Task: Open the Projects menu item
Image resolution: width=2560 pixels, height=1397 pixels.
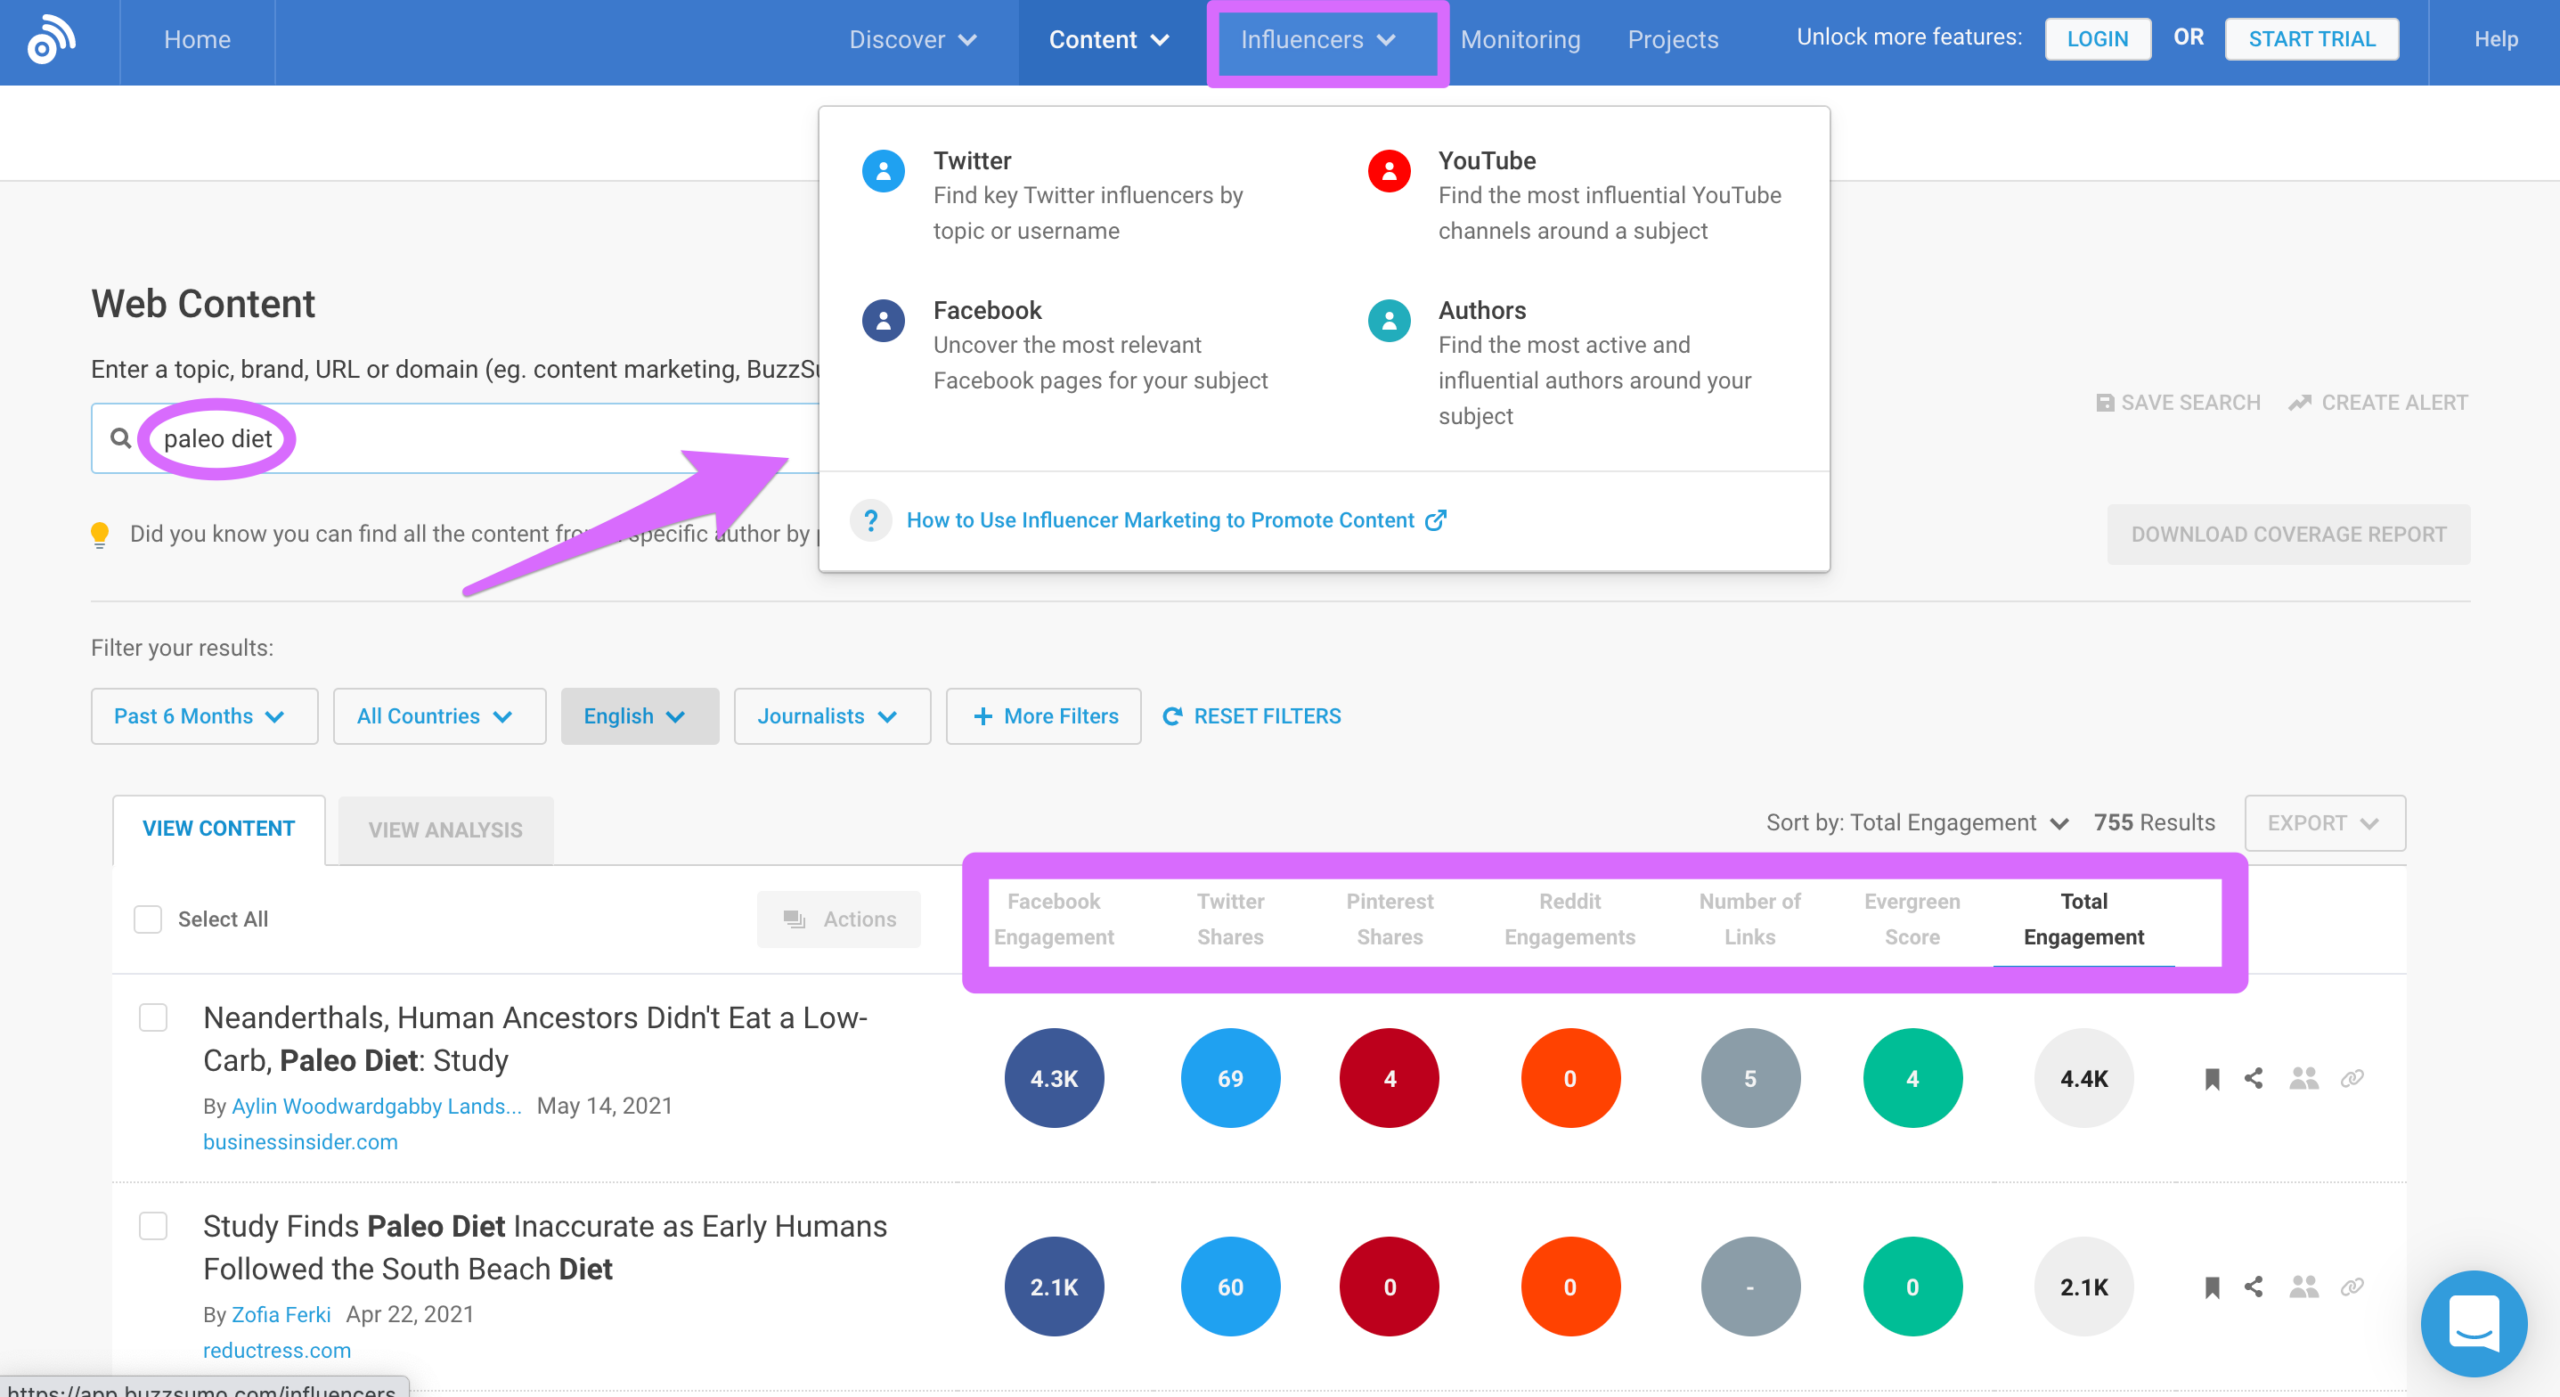Action: click(1673, 40)
